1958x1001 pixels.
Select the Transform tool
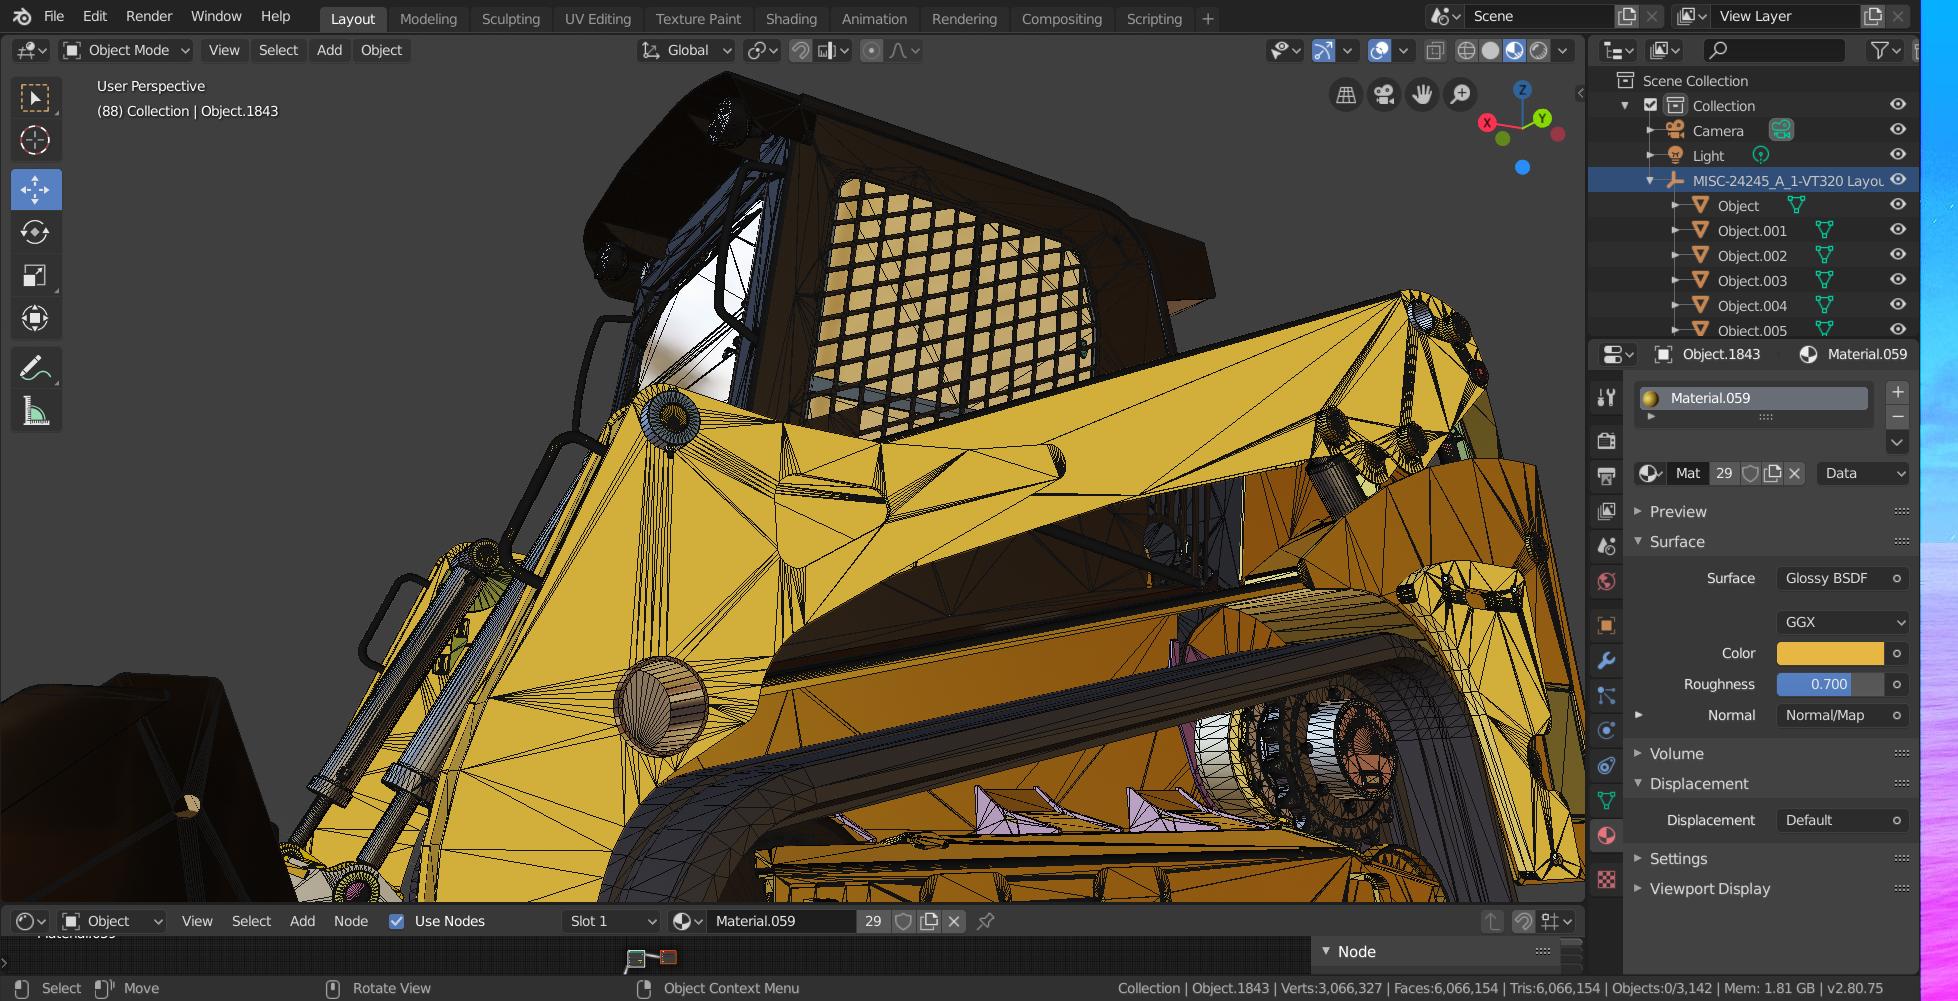[35, 319]
